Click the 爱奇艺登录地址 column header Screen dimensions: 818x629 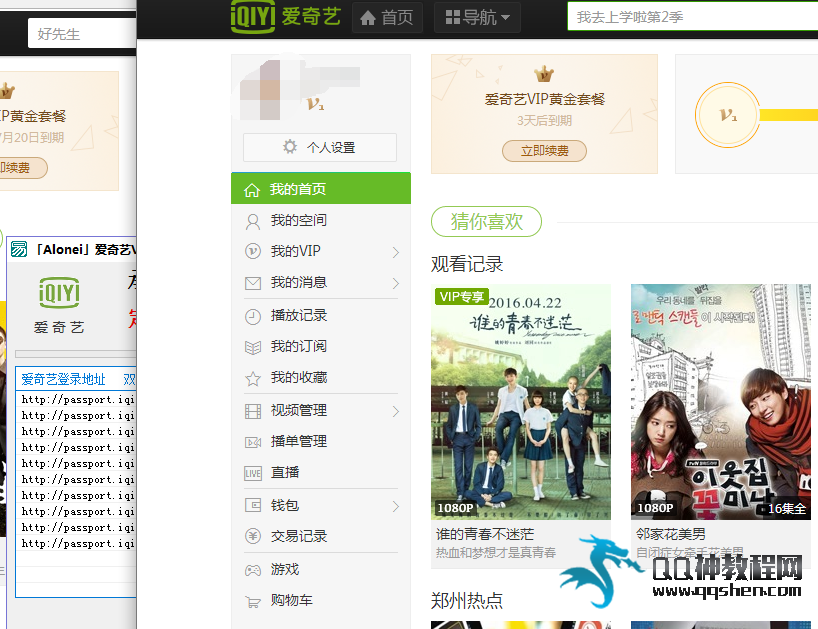tap(64, 379)
